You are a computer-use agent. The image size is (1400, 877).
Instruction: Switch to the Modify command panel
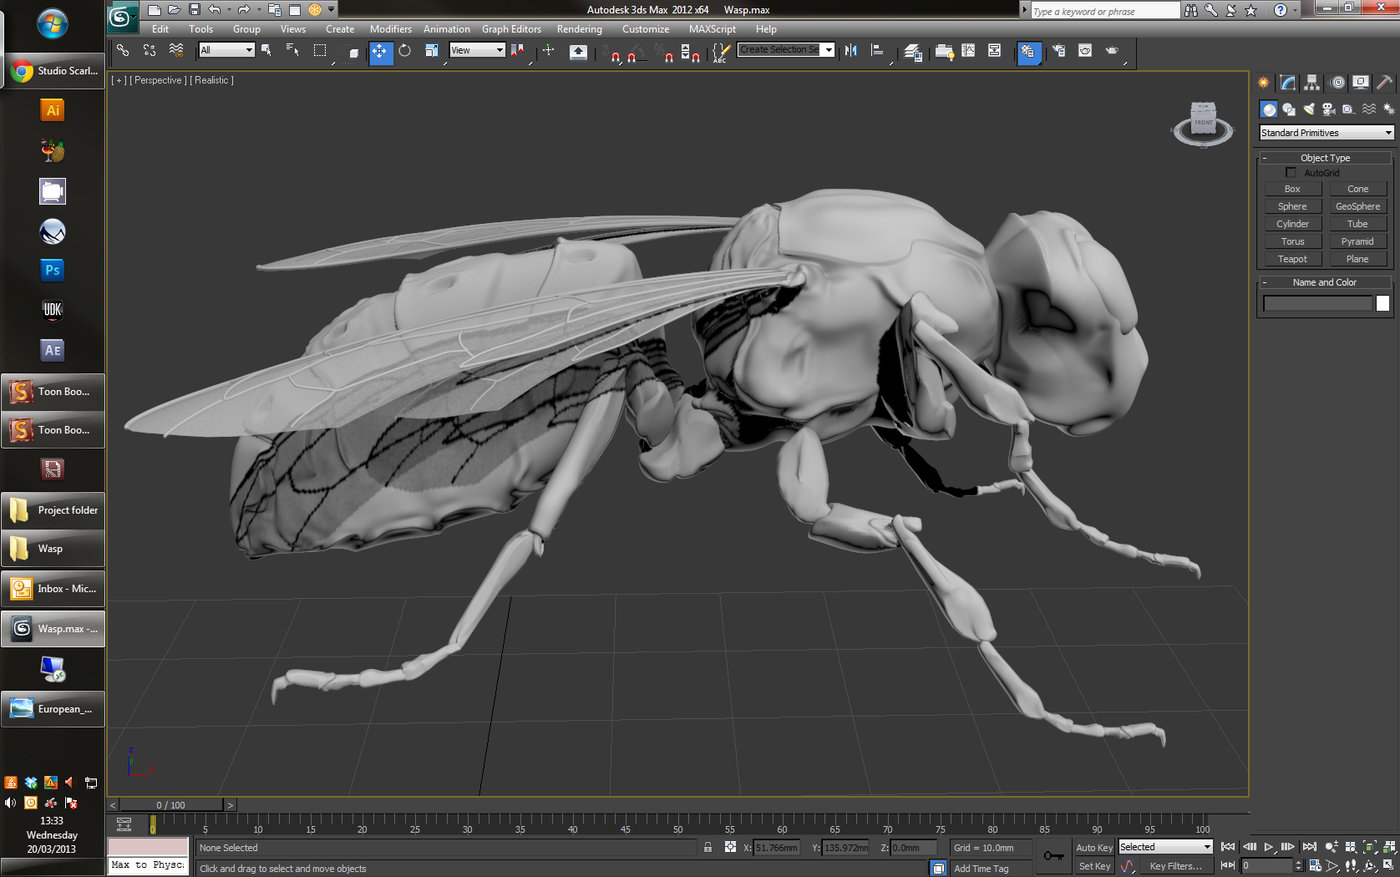tap(1288, 83)
